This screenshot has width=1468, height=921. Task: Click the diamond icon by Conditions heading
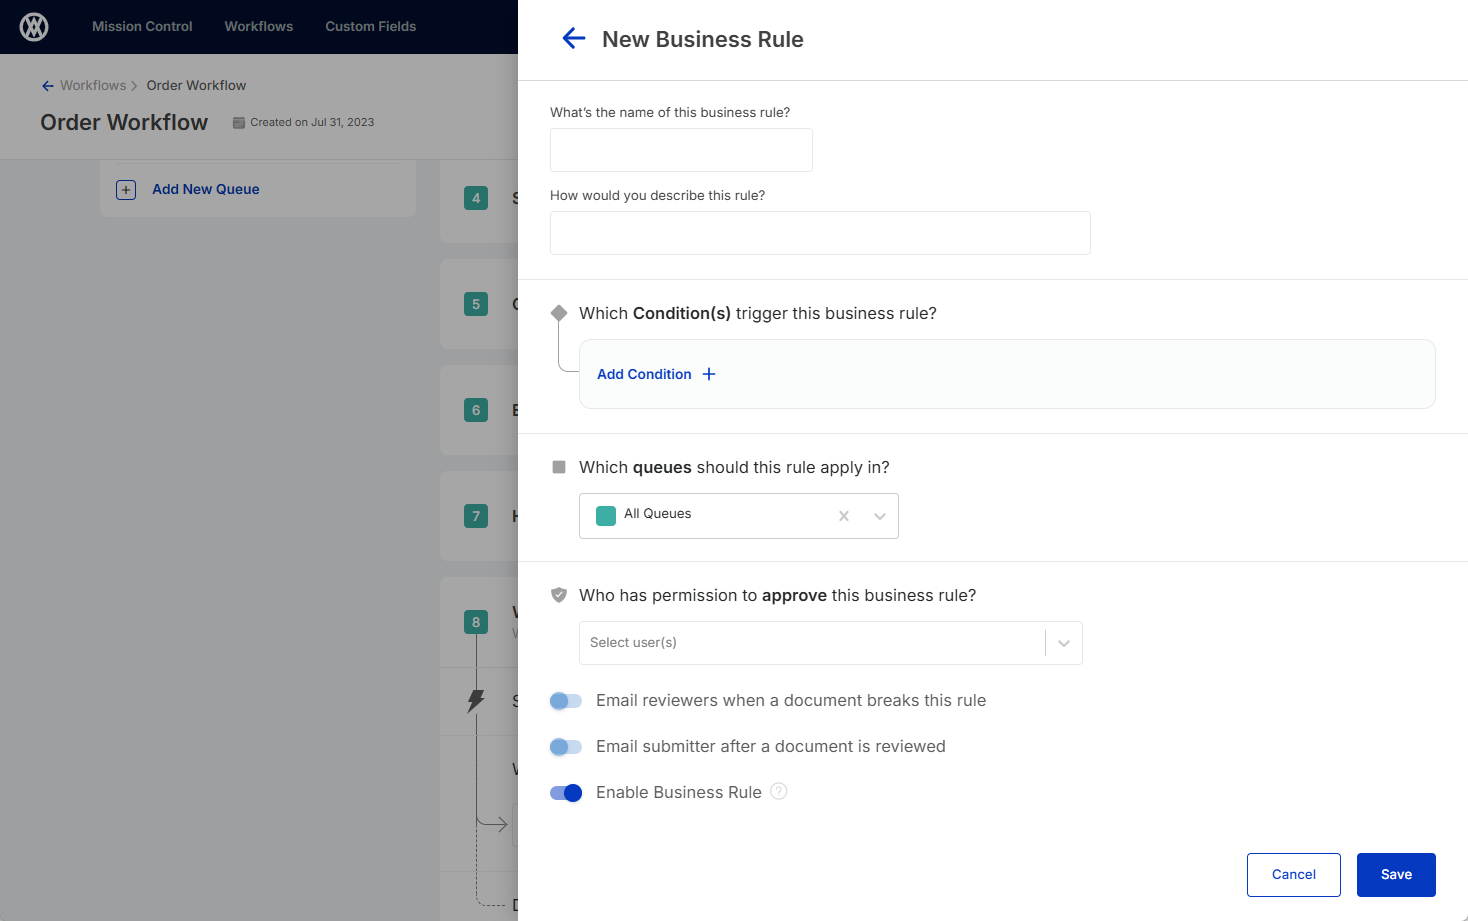click(559, 313)
